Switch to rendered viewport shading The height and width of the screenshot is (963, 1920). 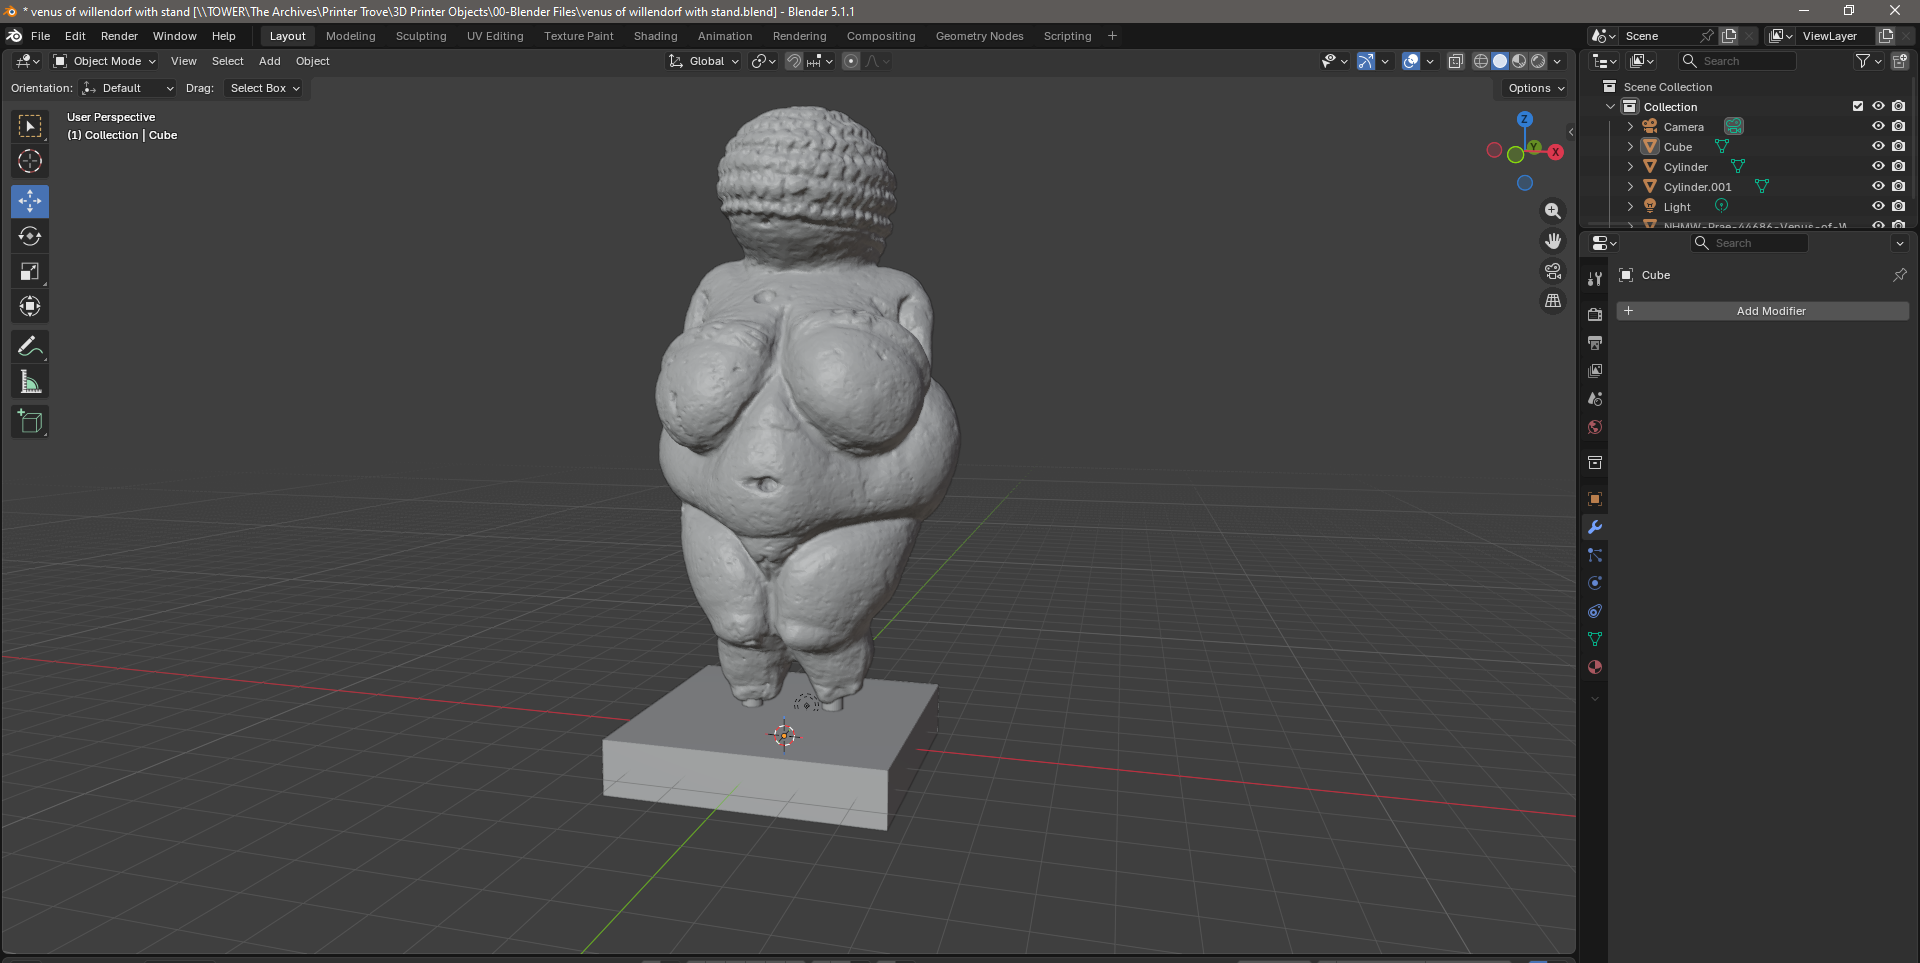[1538, 61]
